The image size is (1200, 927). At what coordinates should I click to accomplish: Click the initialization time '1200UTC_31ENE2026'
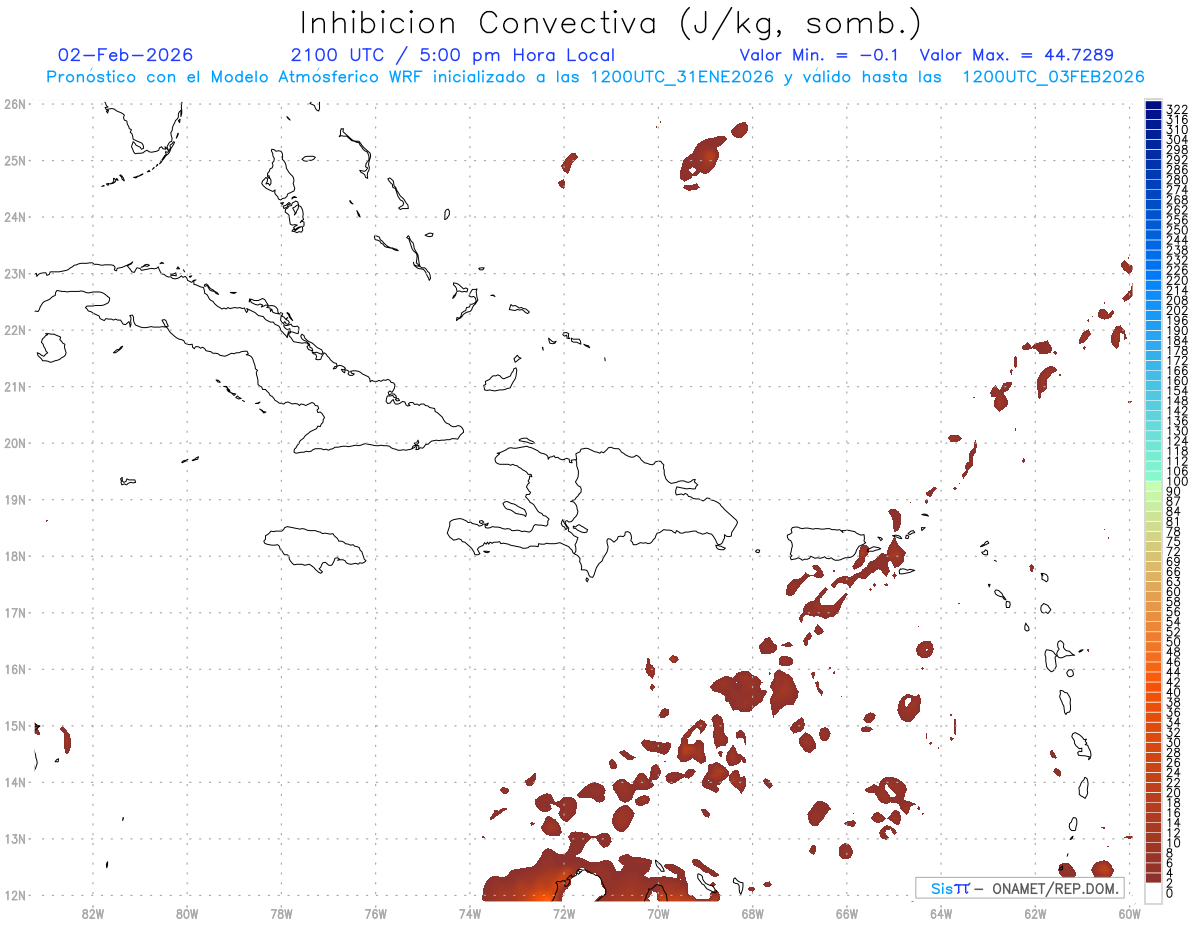[682, 77]
